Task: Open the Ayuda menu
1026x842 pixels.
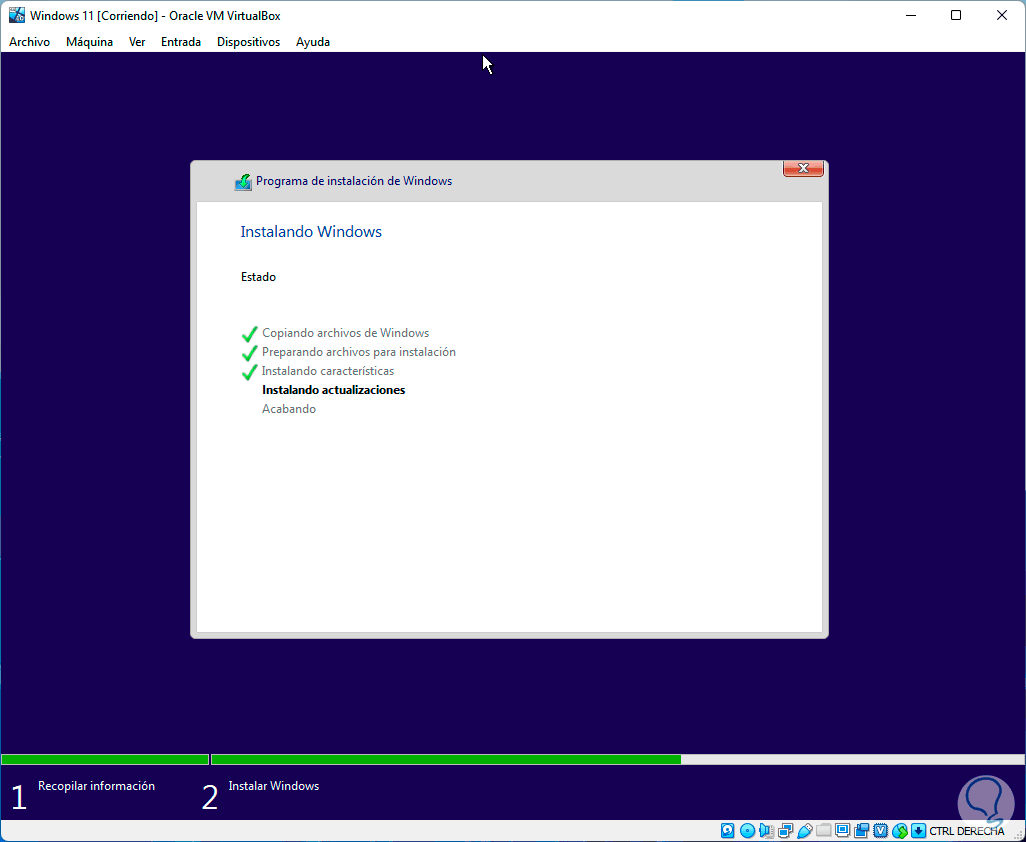Action: coord(313,42)
